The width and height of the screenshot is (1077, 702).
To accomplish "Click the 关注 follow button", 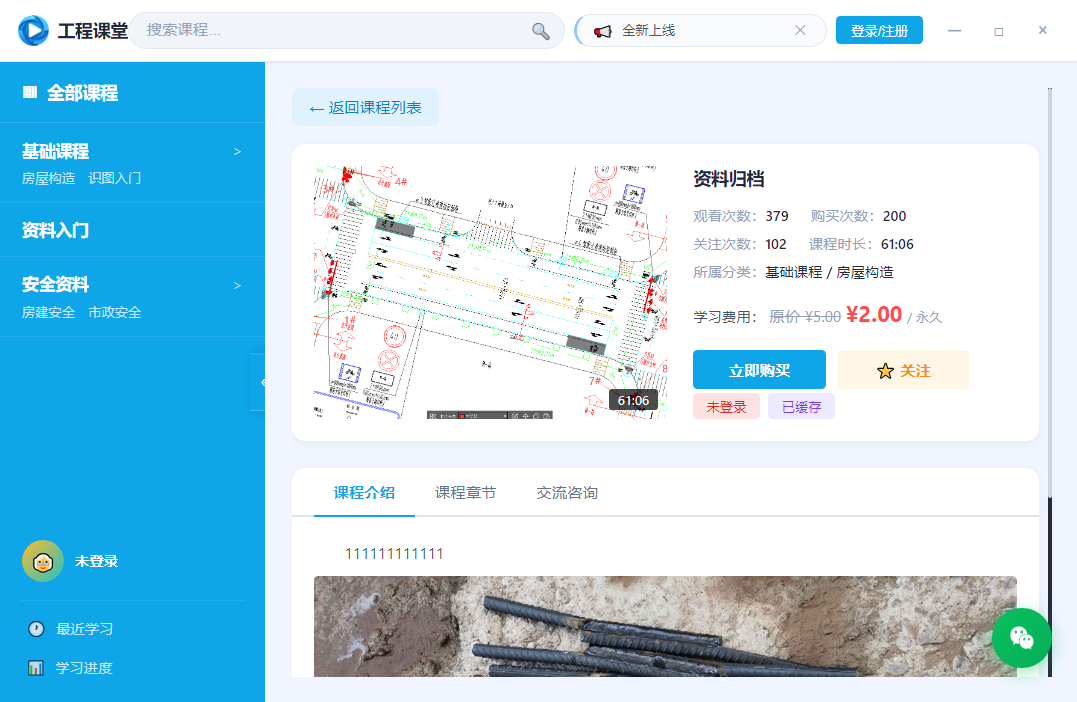I will click(903, 370).
